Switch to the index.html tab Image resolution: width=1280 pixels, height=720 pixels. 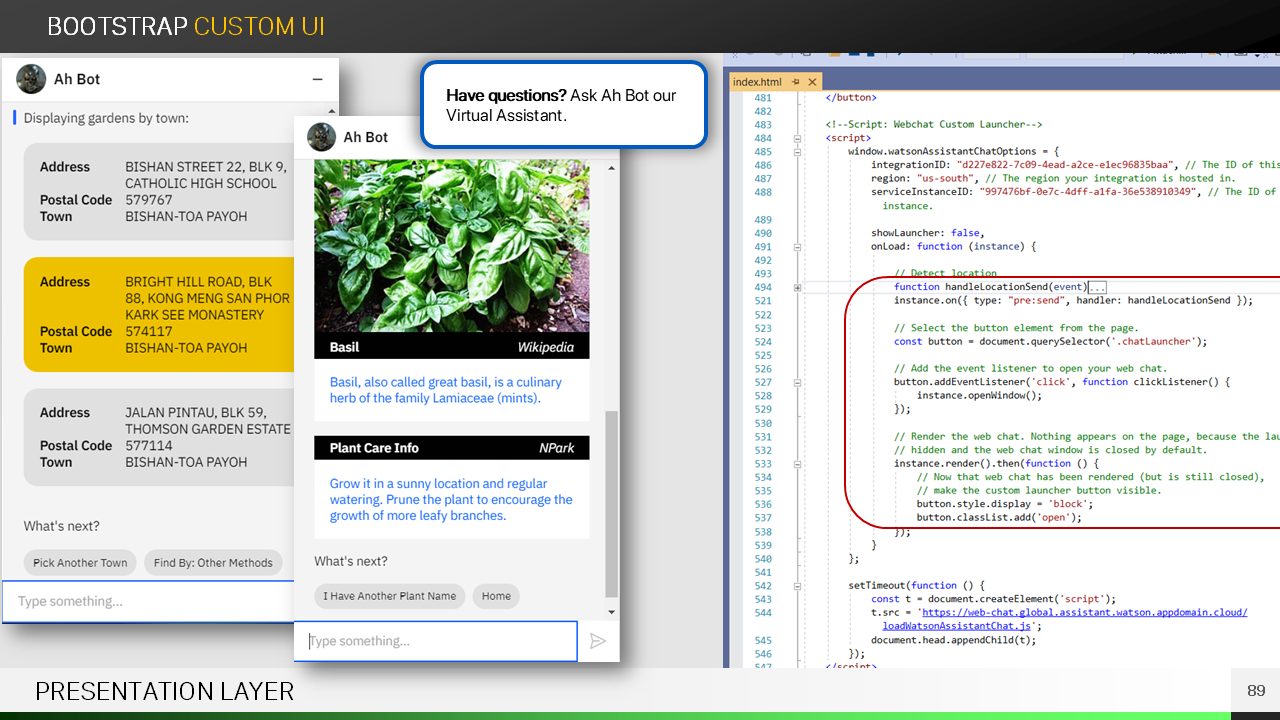[757, 82]
